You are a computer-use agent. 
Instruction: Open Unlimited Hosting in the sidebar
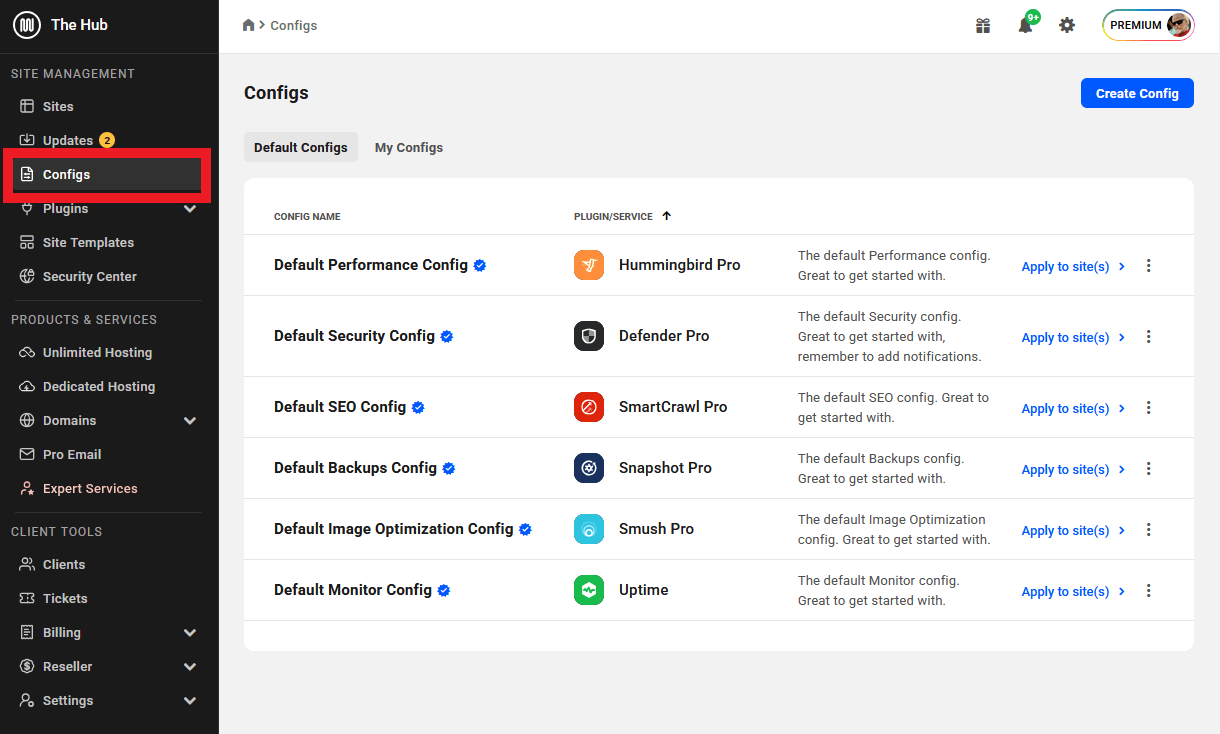[107, 352]
